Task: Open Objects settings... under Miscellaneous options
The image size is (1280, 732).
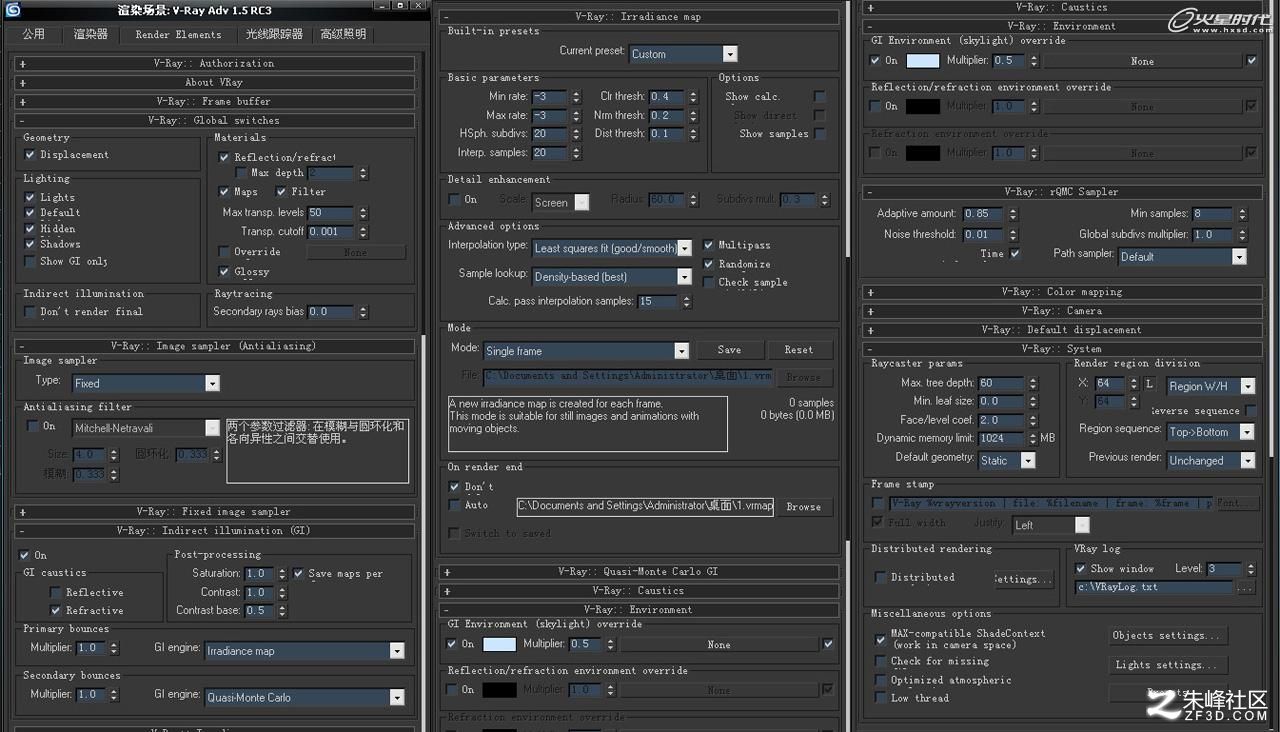Action: [x=1167, y=636]
